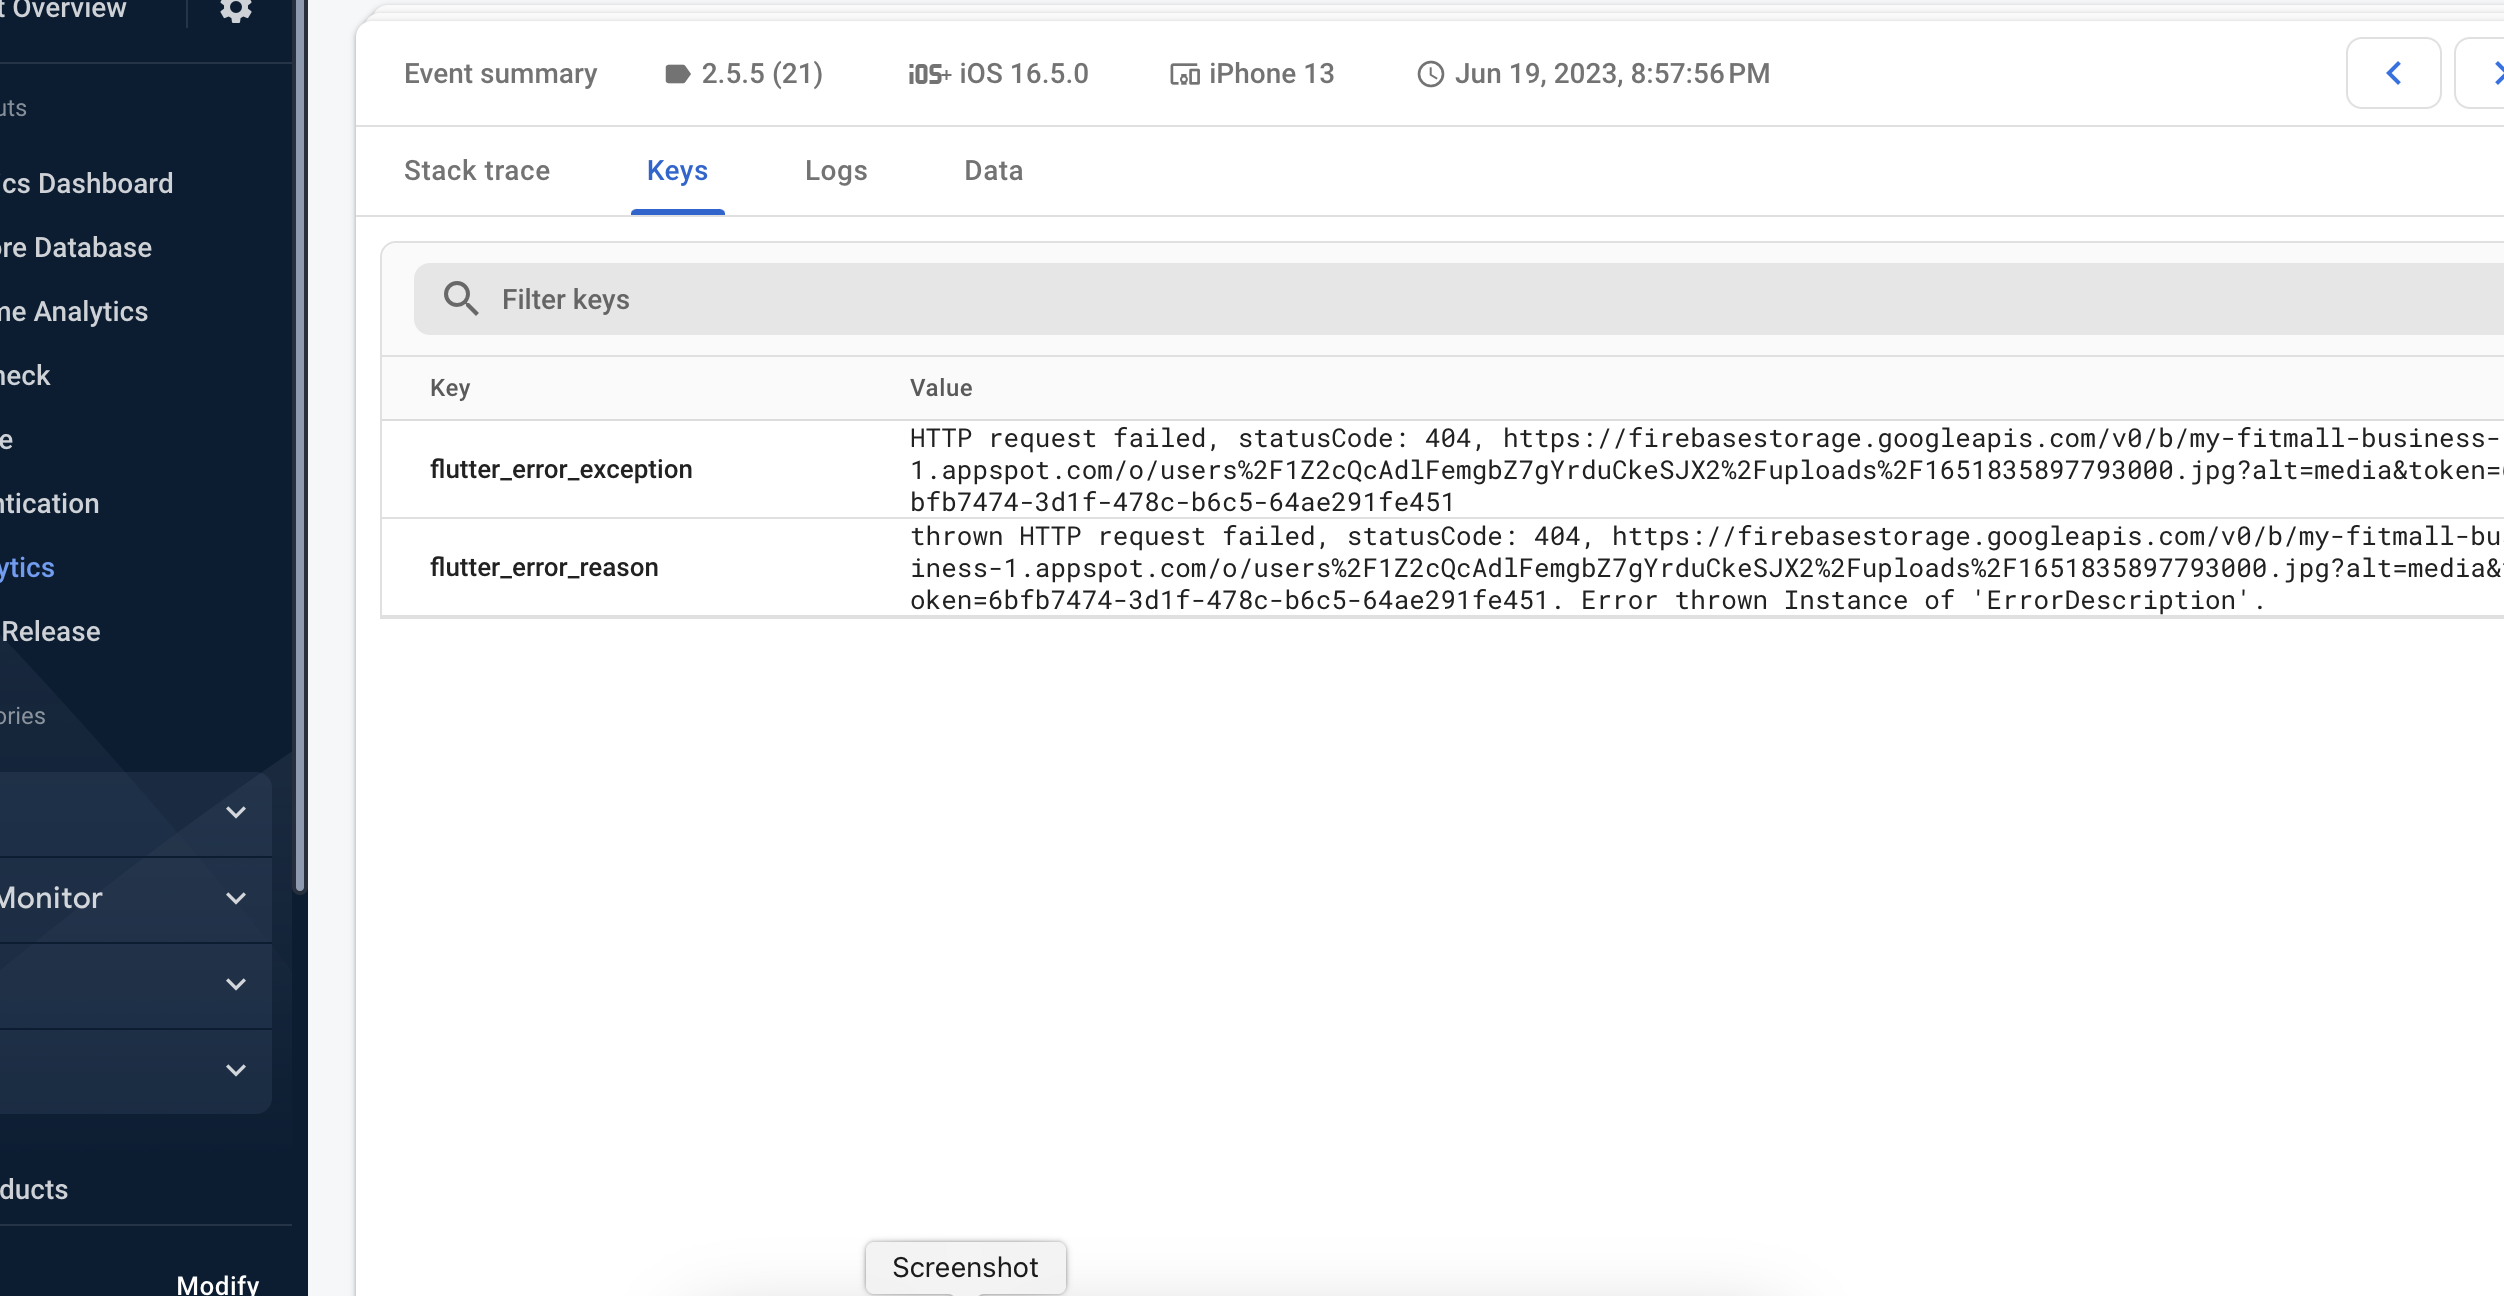The image size is (2504, 1296).
Task: Go to the previous event with the back arrow
Action: pos(2394,72)
